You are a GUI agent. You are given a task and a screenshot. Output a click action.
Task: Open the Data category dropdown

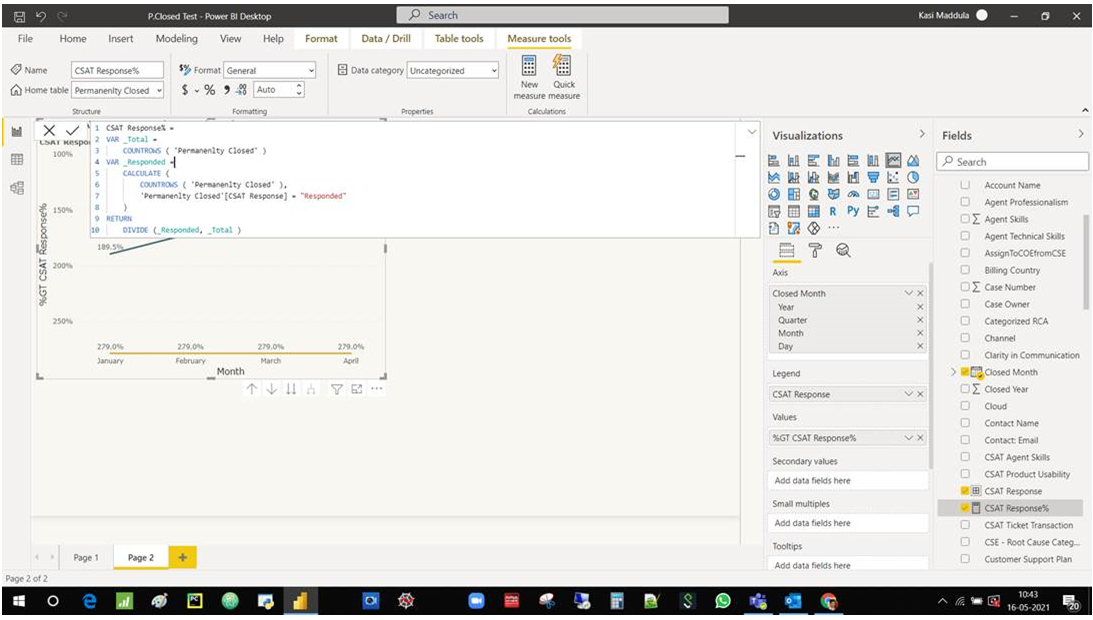[453, 70]
